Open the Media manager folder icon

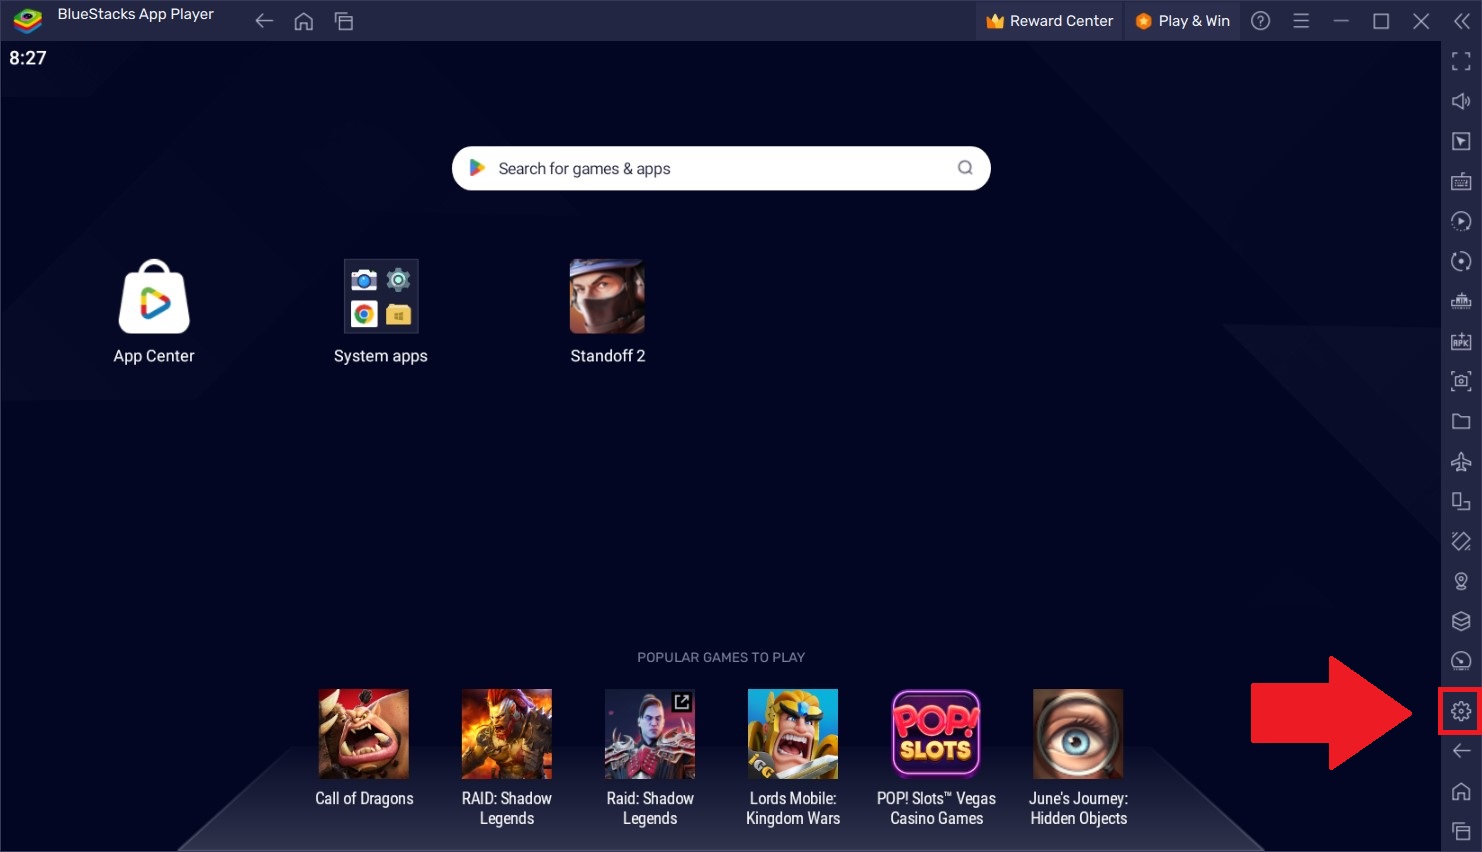(1460, 421)
